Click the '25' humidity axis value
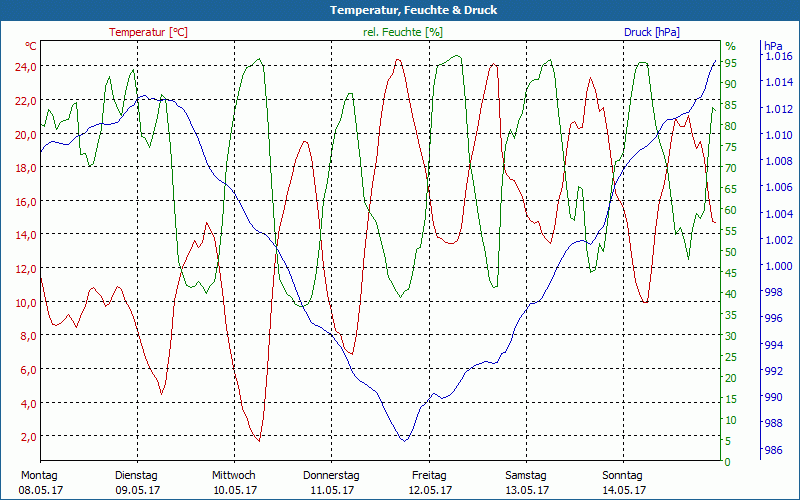 [731, 357]
